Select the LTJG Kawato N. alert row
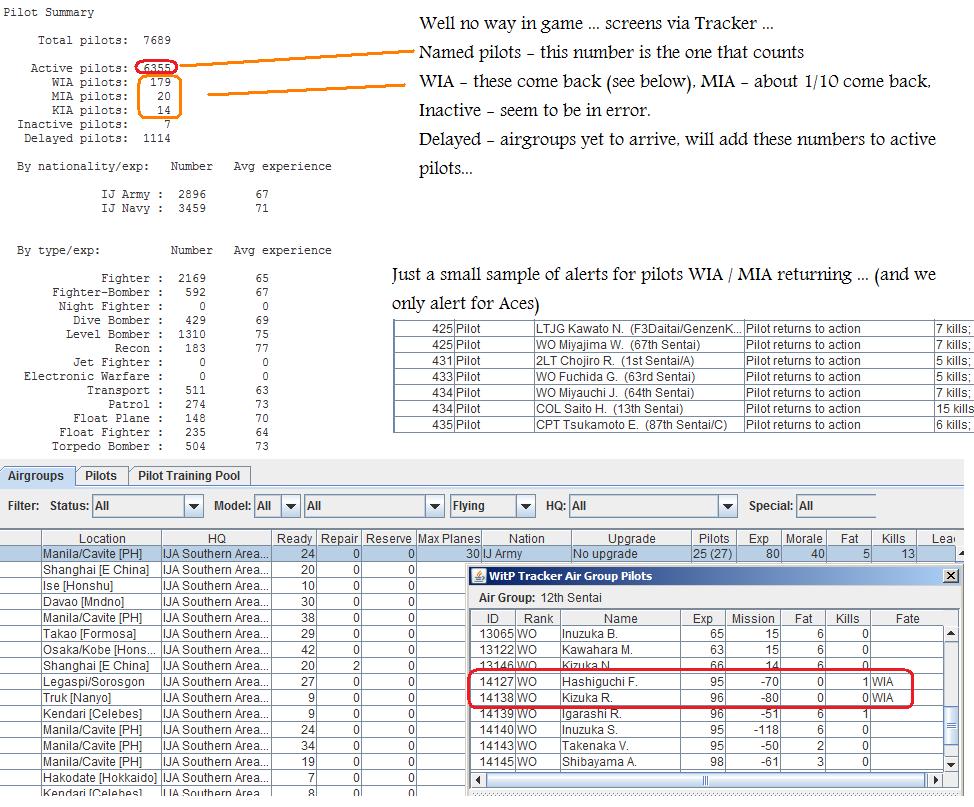The height and width of the screenshot is (807, 974). click(x=683, y=329)
